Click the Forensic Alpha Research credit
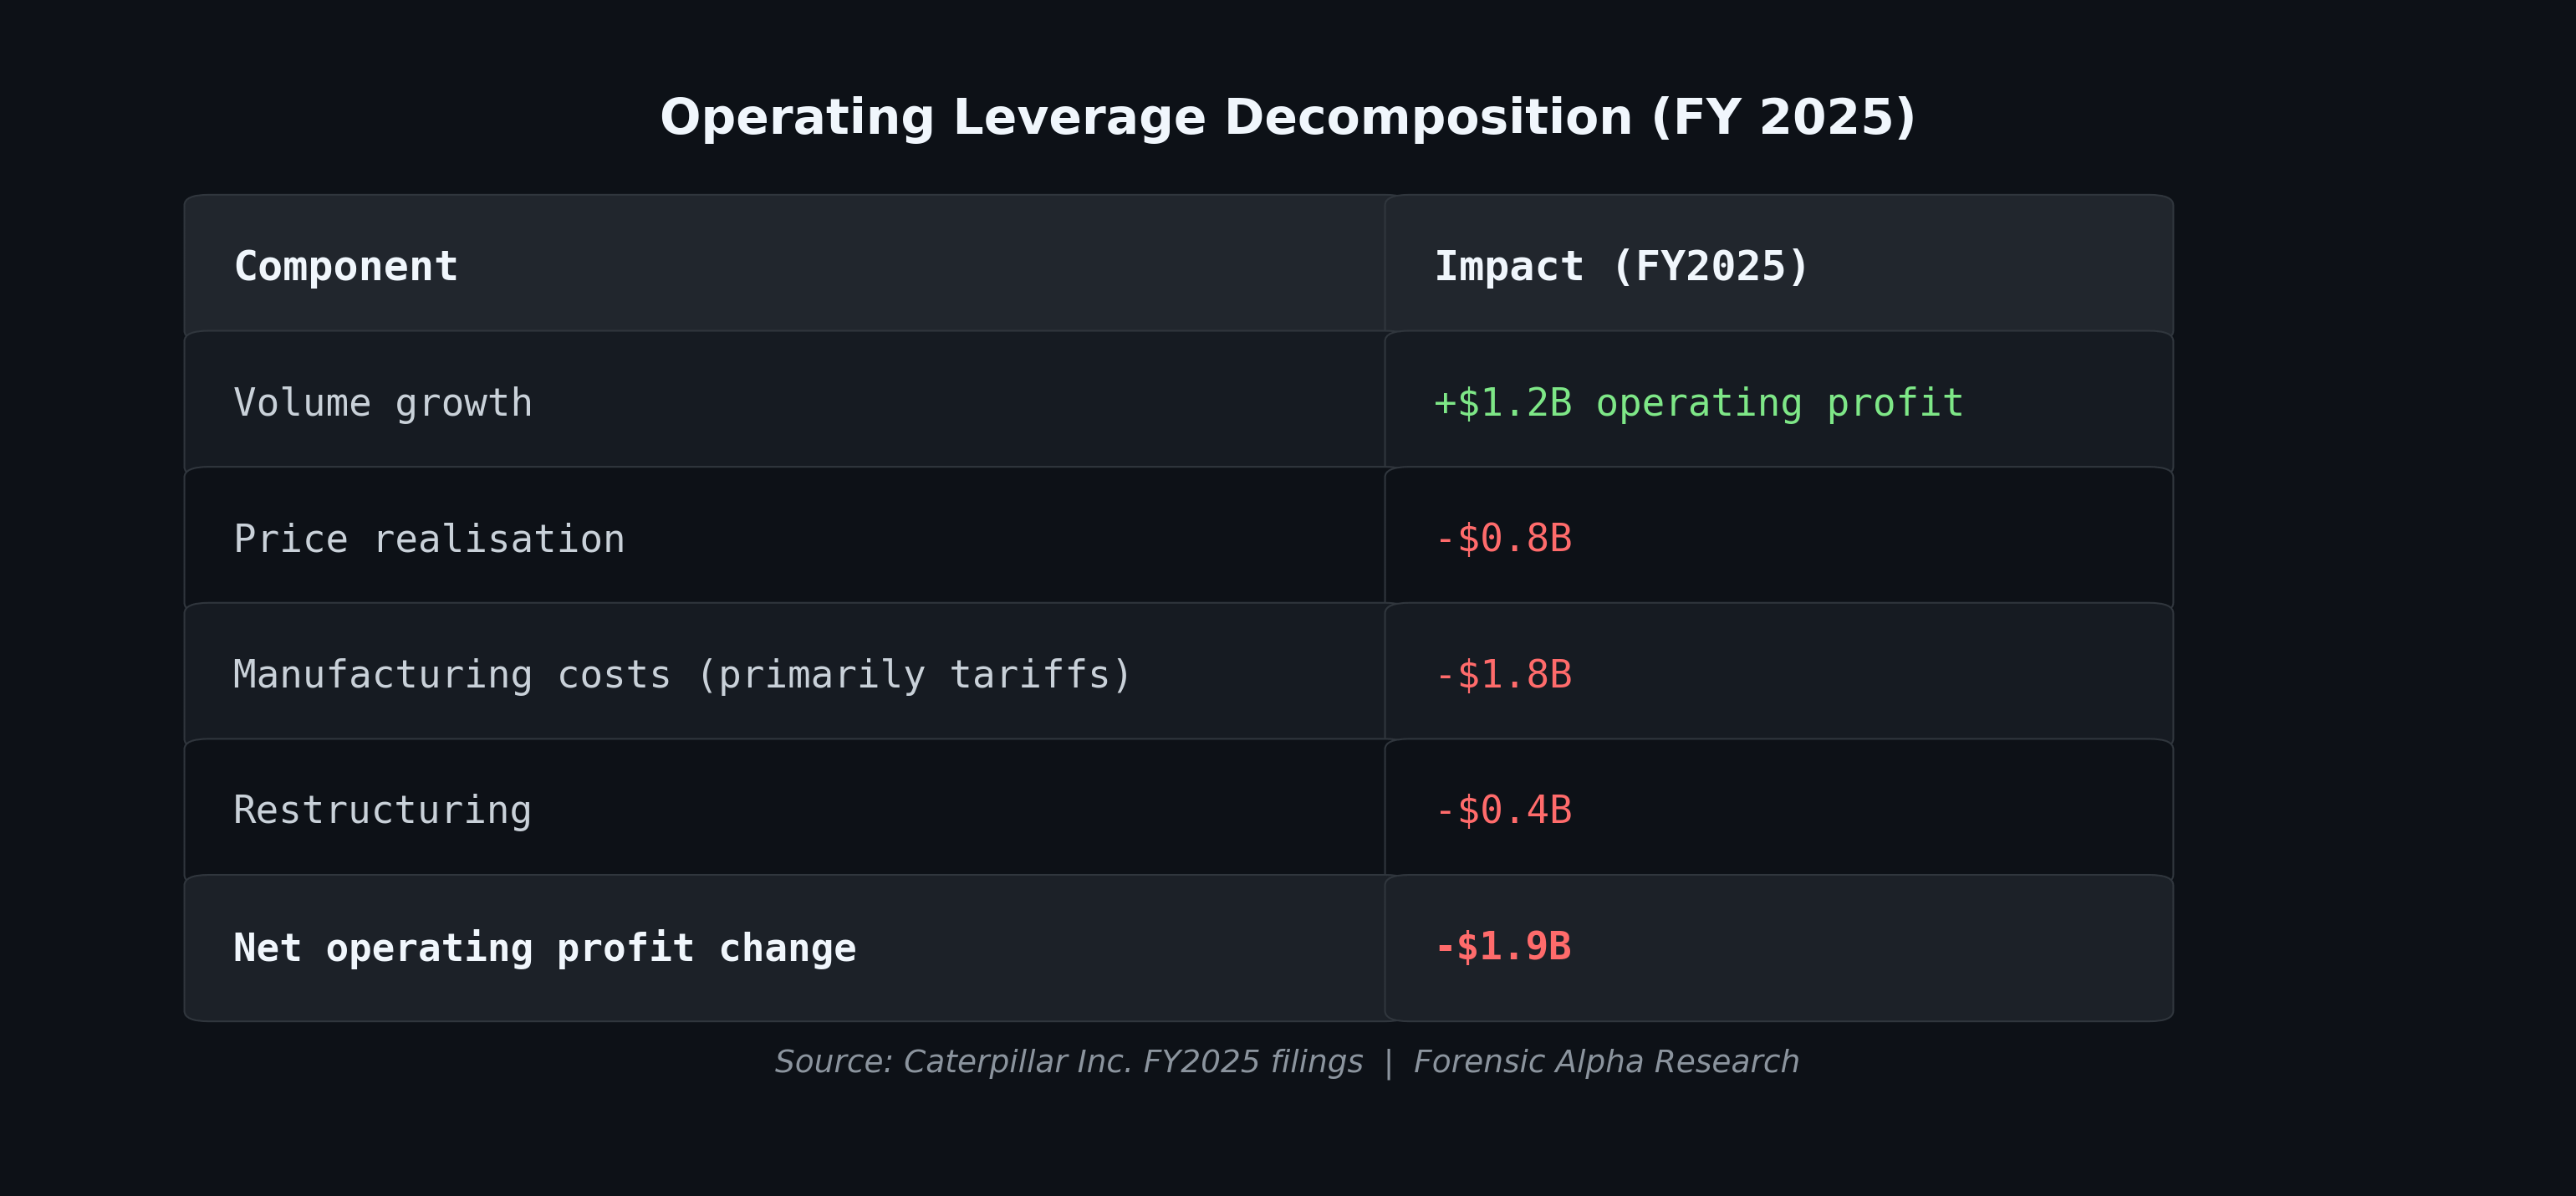Image resolution: width=2576 pixels, height=1196 pixels. coord(1606,1062)
